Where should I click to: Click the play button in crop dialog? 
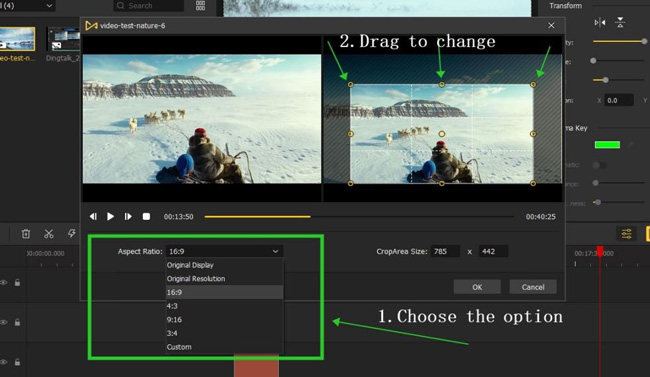(110, 216)
